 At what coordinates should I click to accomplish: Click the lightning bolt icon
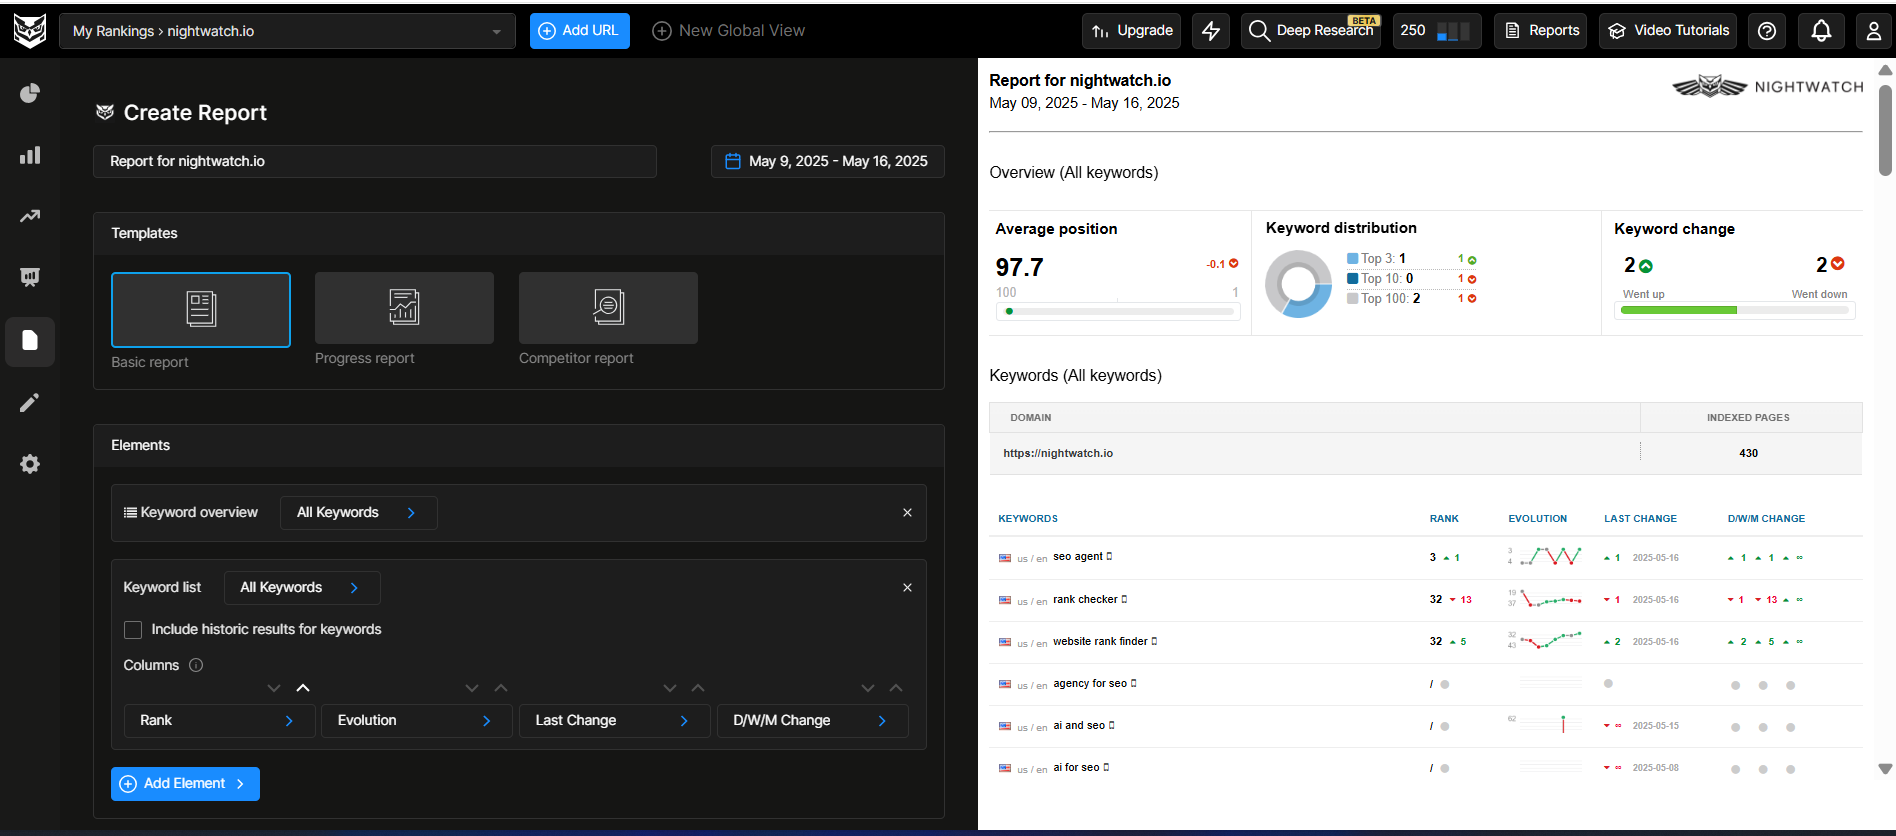(x=1210, y=31)
